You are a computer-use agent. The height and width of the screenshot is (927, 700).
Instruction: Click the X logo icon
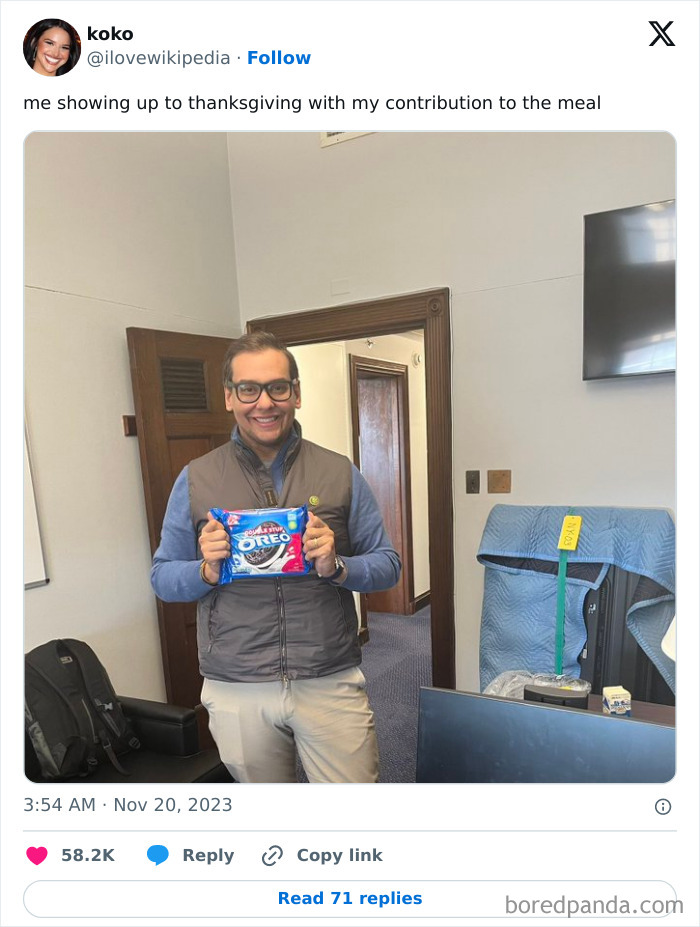pos(662,33)
